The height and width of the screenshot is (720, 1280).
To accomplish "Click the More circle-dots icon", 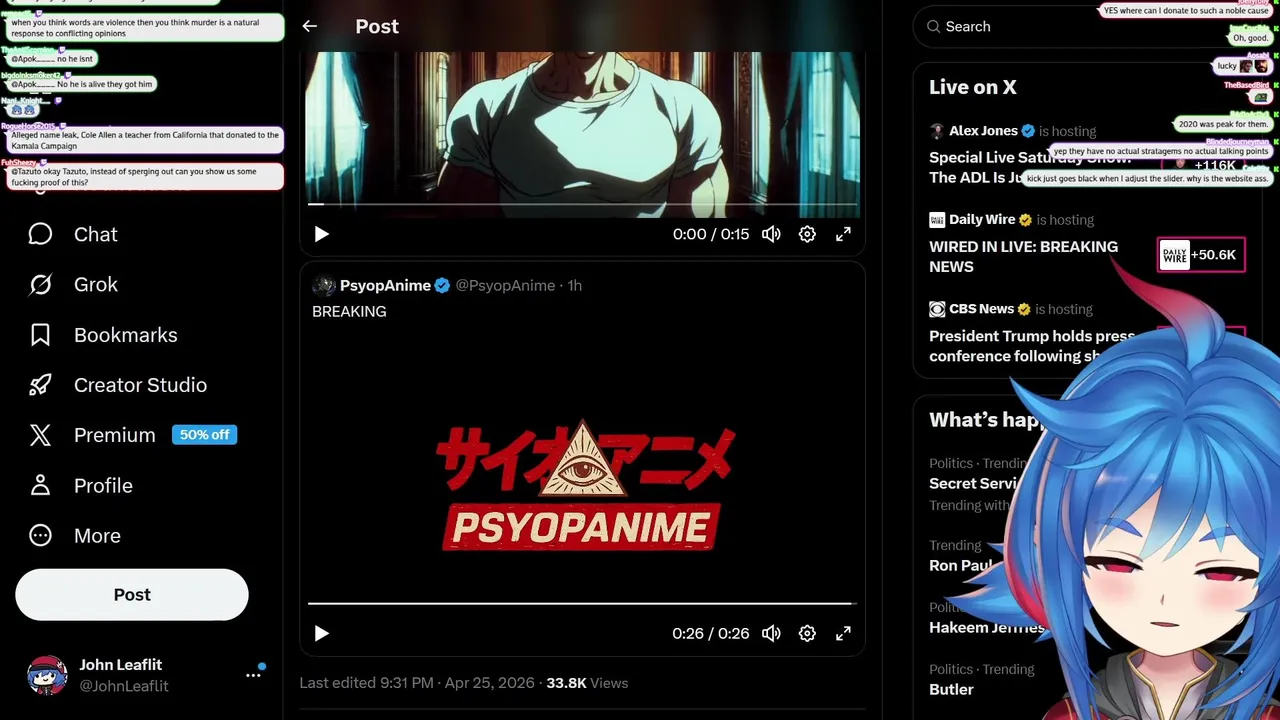I will [40, 535].
